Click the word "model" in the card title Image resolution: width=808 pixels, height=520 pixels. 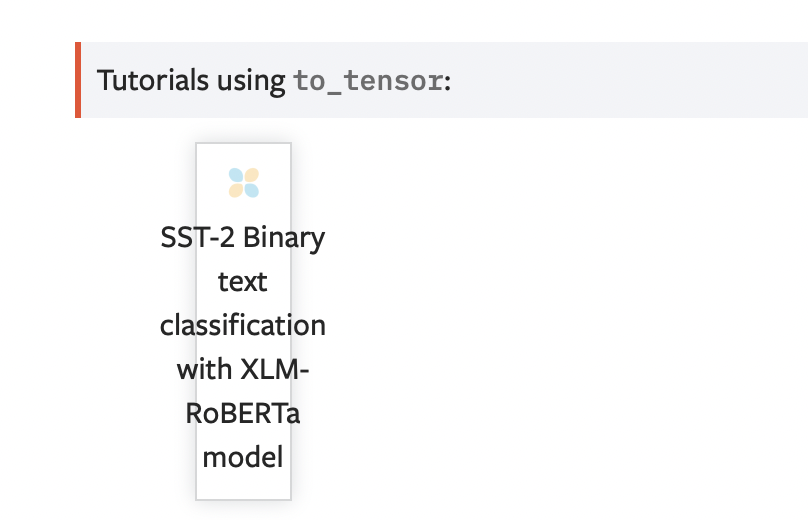[243, 458]
